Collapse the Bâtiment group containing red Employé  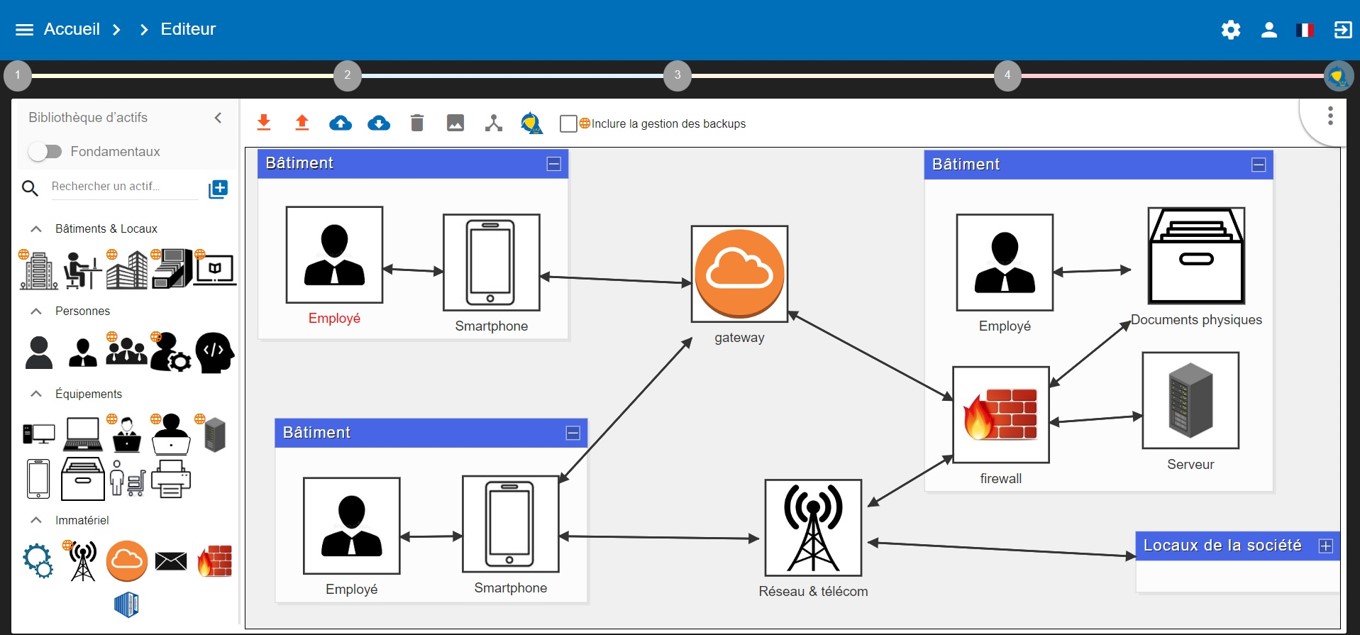coord(553,164)
